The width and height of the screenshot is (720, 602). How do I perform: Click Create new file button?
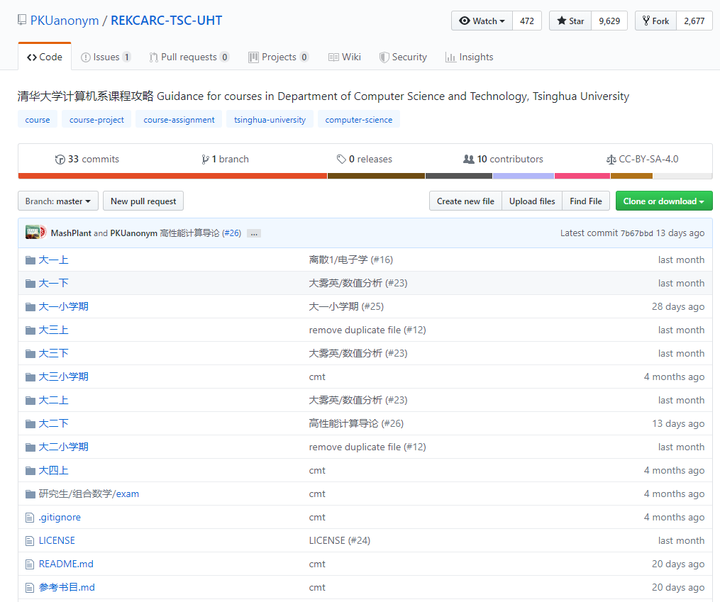(465, 201)
